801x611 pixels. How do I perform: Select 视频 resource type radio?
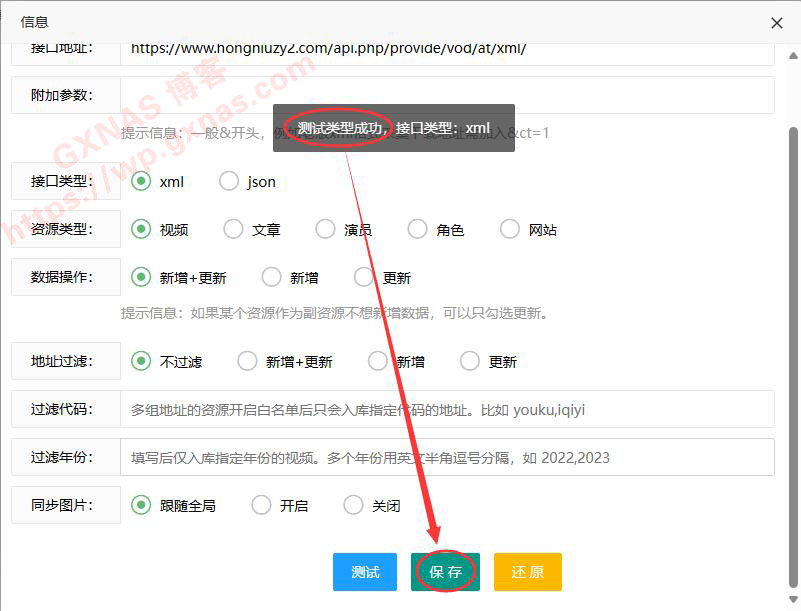tap(142, 229)
